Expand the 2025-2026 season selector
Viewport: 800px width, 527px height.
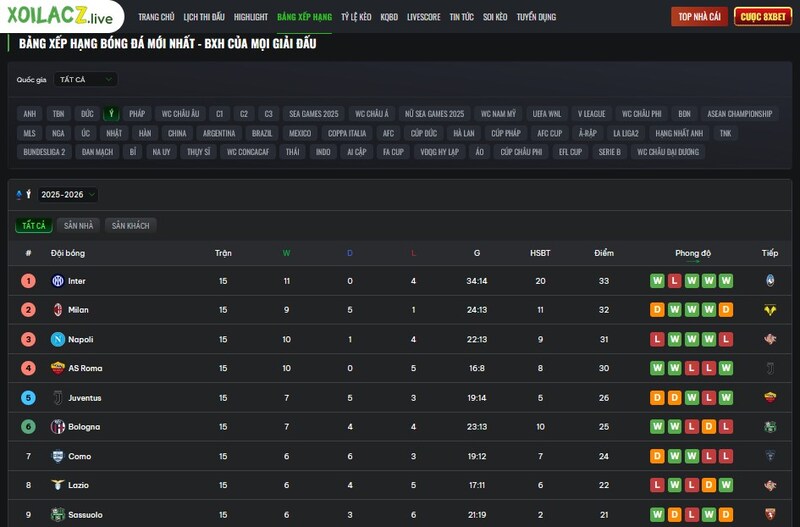(68, 195)
